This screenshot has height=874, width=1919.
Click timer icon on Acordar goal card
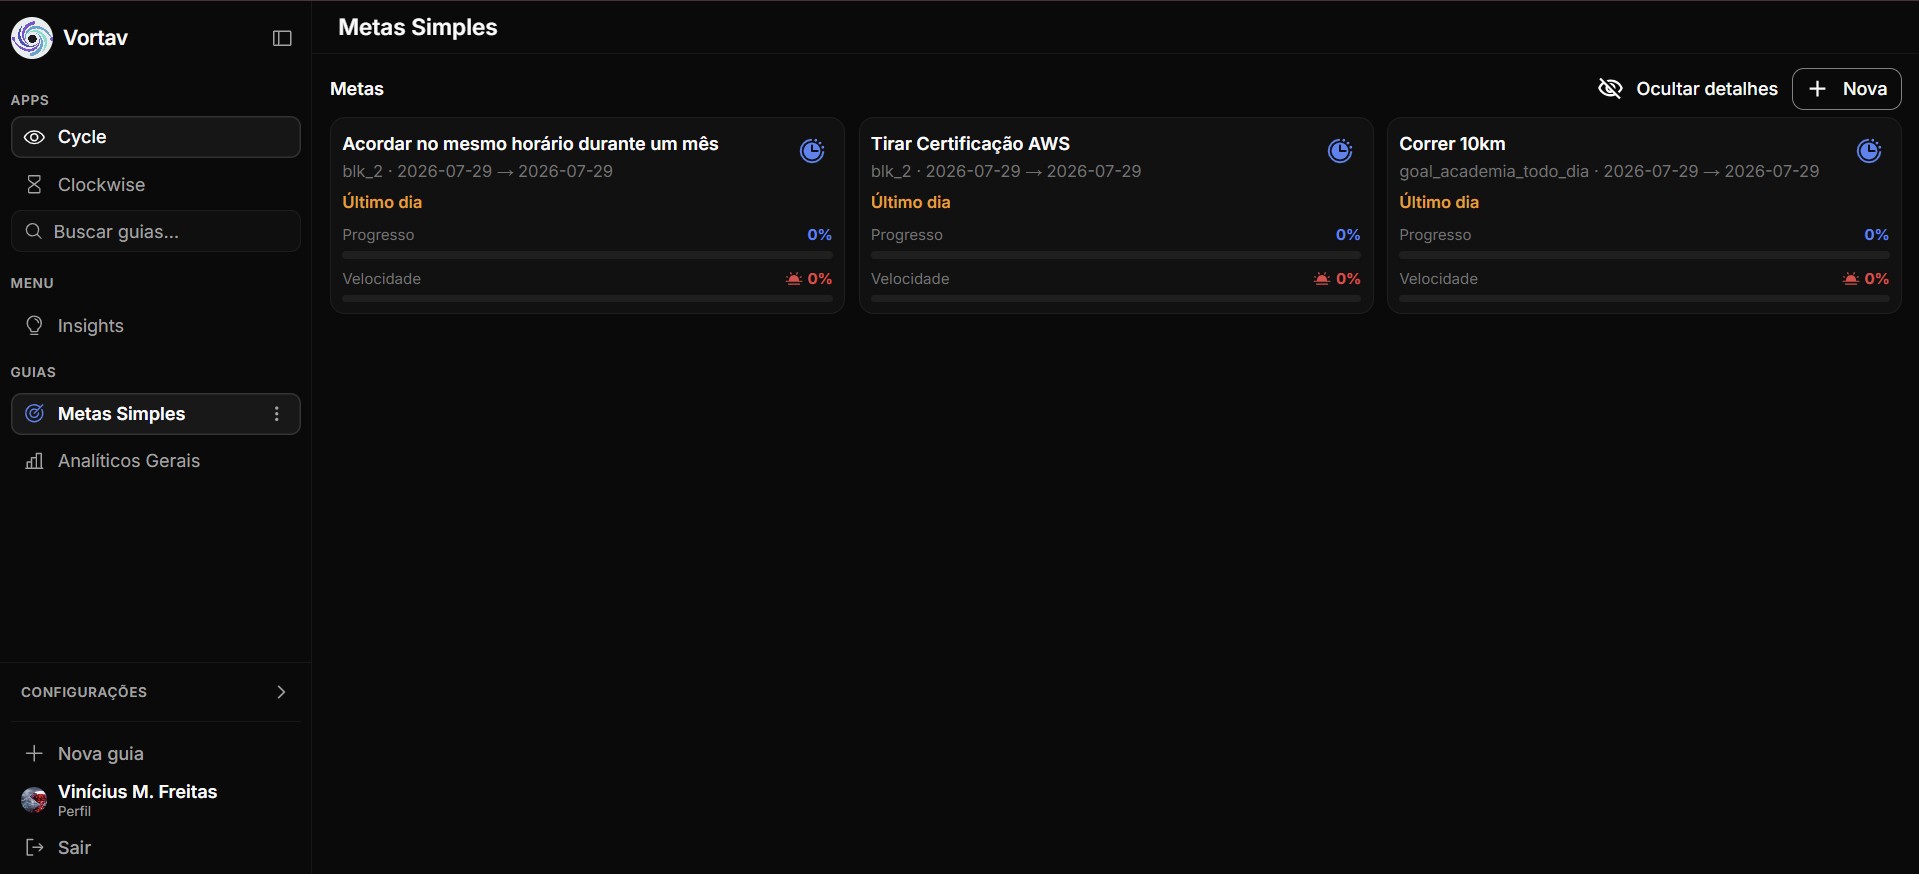[x=812, y=151]
